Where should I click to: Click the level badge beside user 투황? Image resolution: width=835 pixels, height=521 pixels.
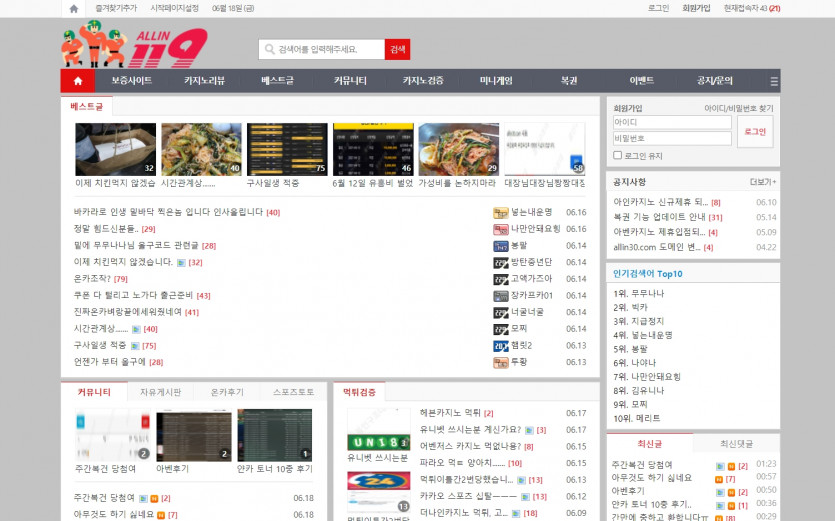tap(501, 362)
